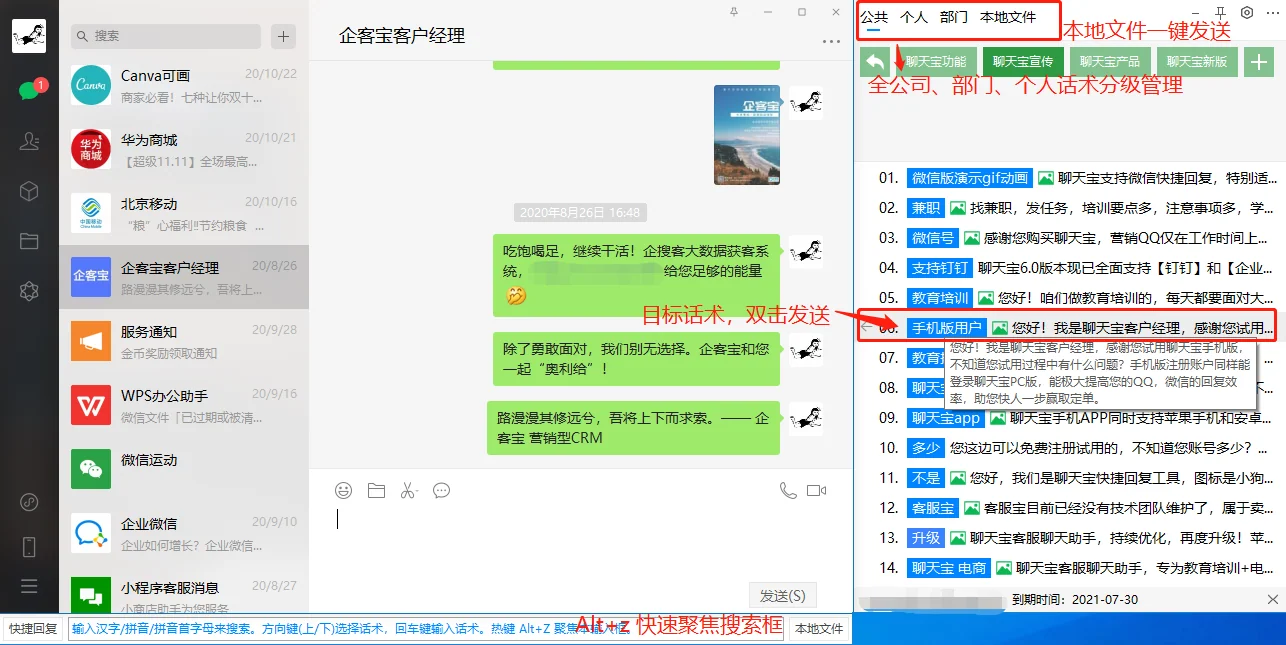Open the emoji picker in chat toolbar
Image resolution: width=1286 pixels, height=645 pixels.
(x=344, y=490)
